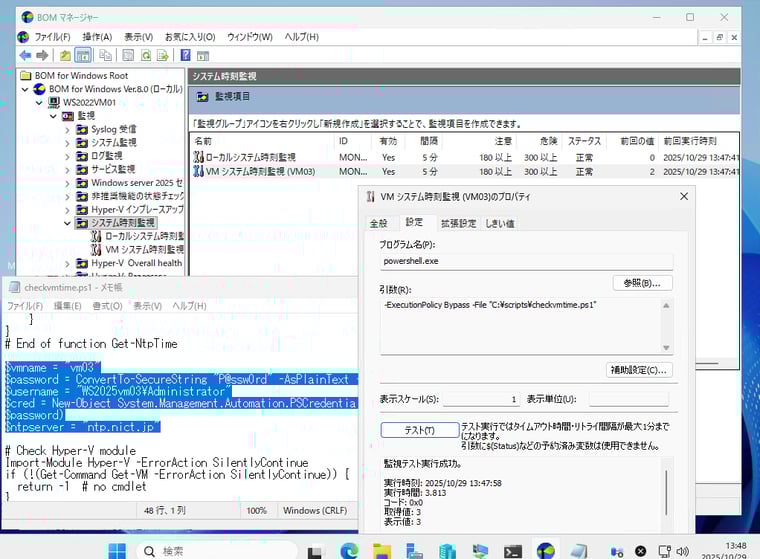Open Microsoft Edge from the taskbar
Screen dimensions: 760x559
pyautogui.click(x=349, y=551)
